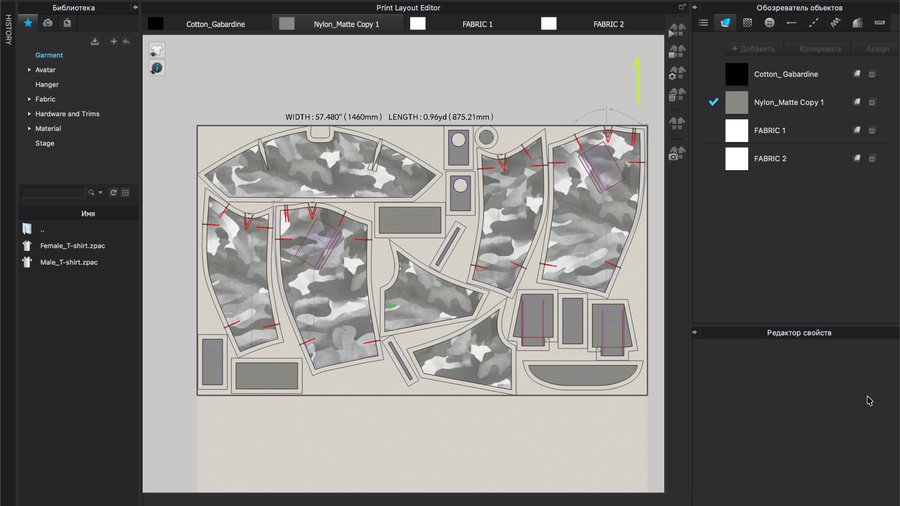Click the Добавить (Add) button

tap(753, 48)
